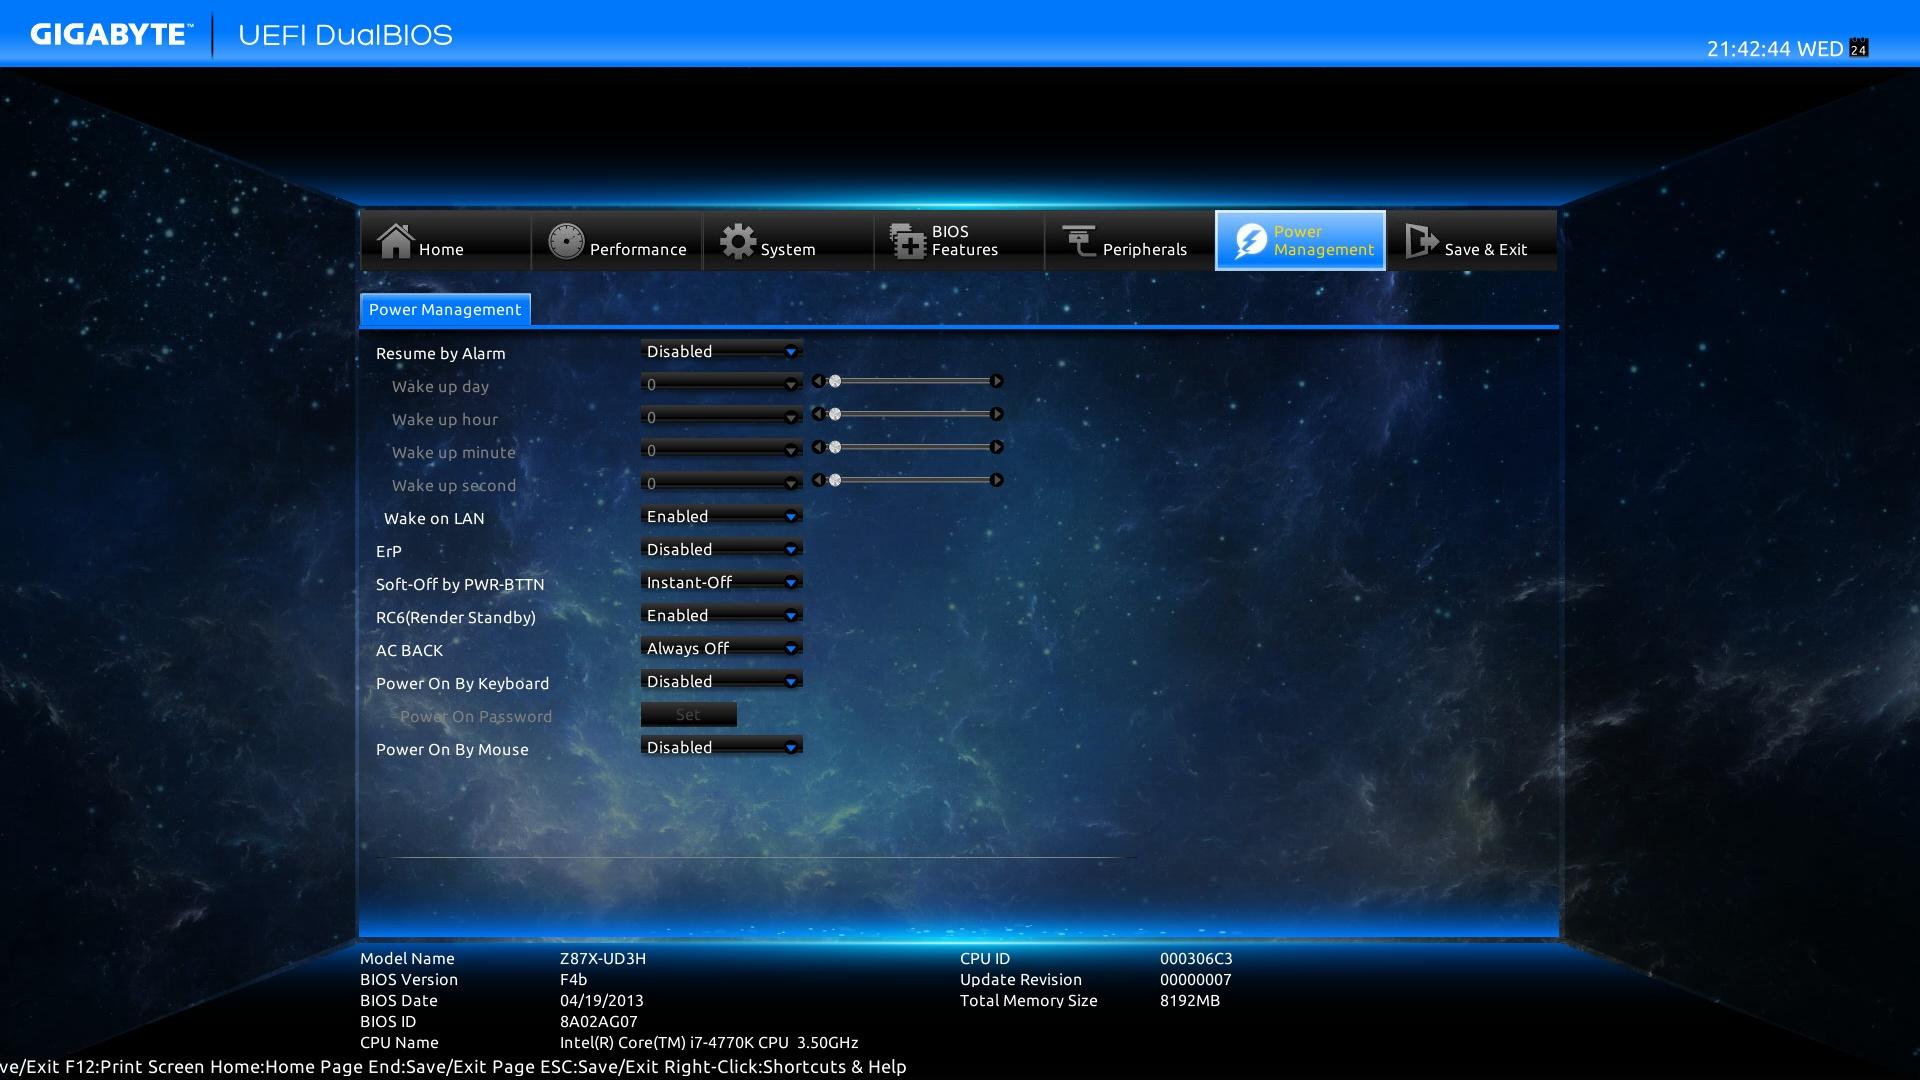
Task: Click right arrow of Wake up day slider
Action: 996,381
